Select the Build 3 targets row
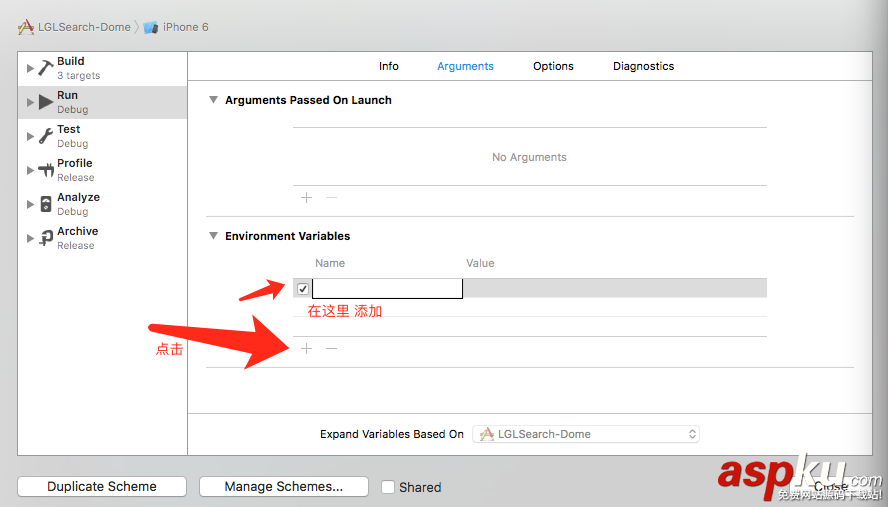The height and width of the screenshot is (507, 888). 103,68
